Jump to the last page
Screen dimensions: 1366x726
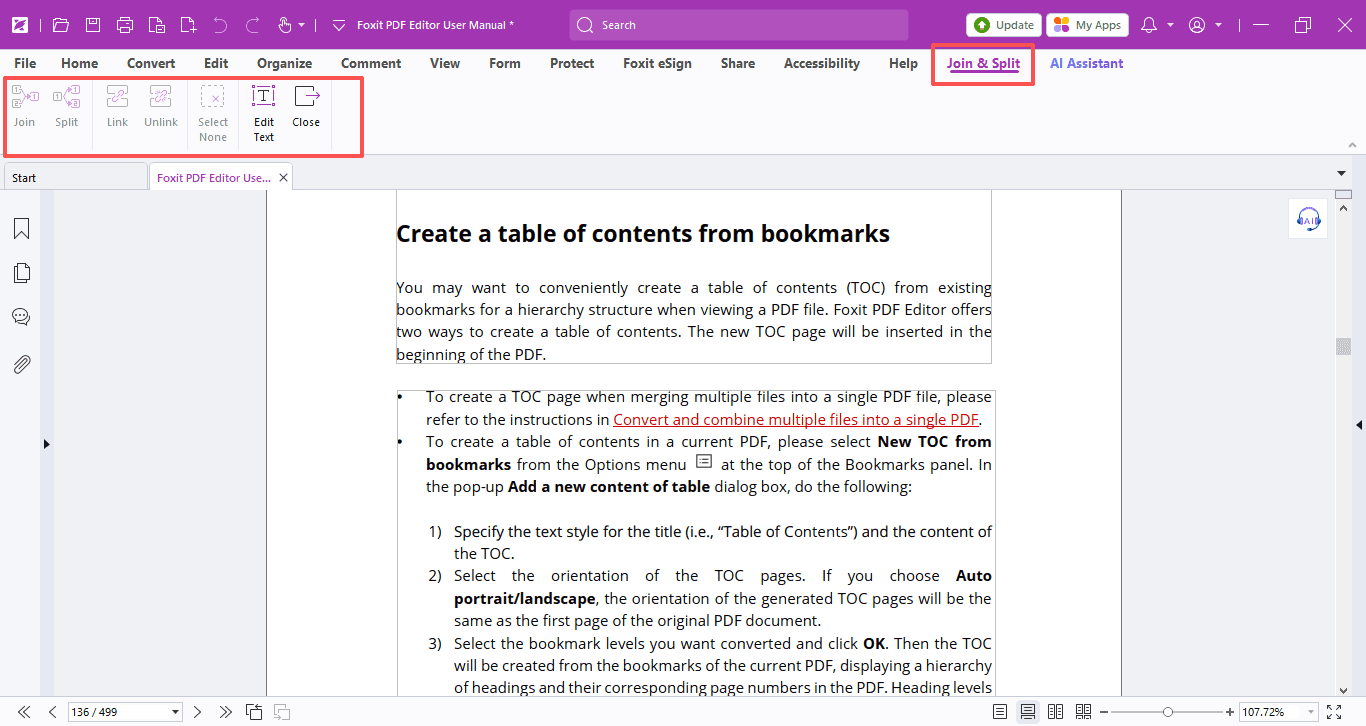pos(225,712)
